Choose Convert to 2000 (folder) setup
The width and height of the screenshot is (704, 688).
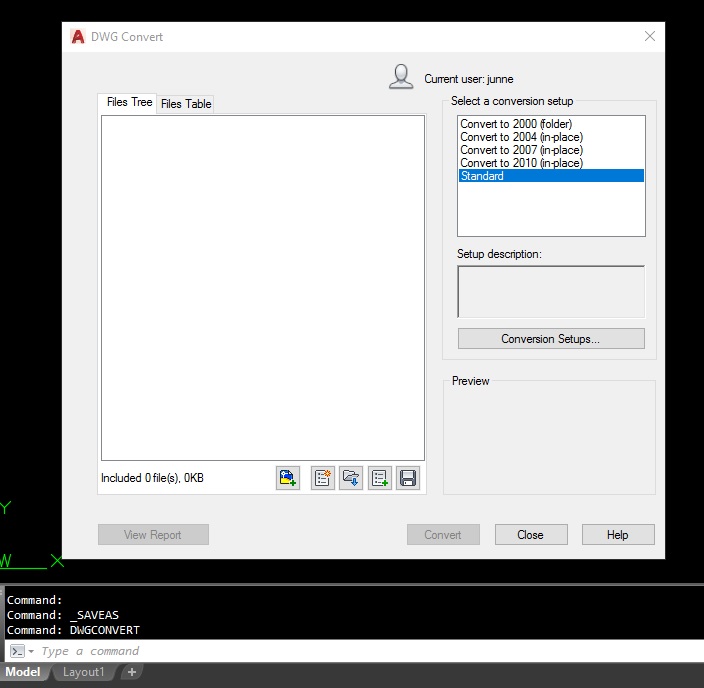tap(516, 123)
